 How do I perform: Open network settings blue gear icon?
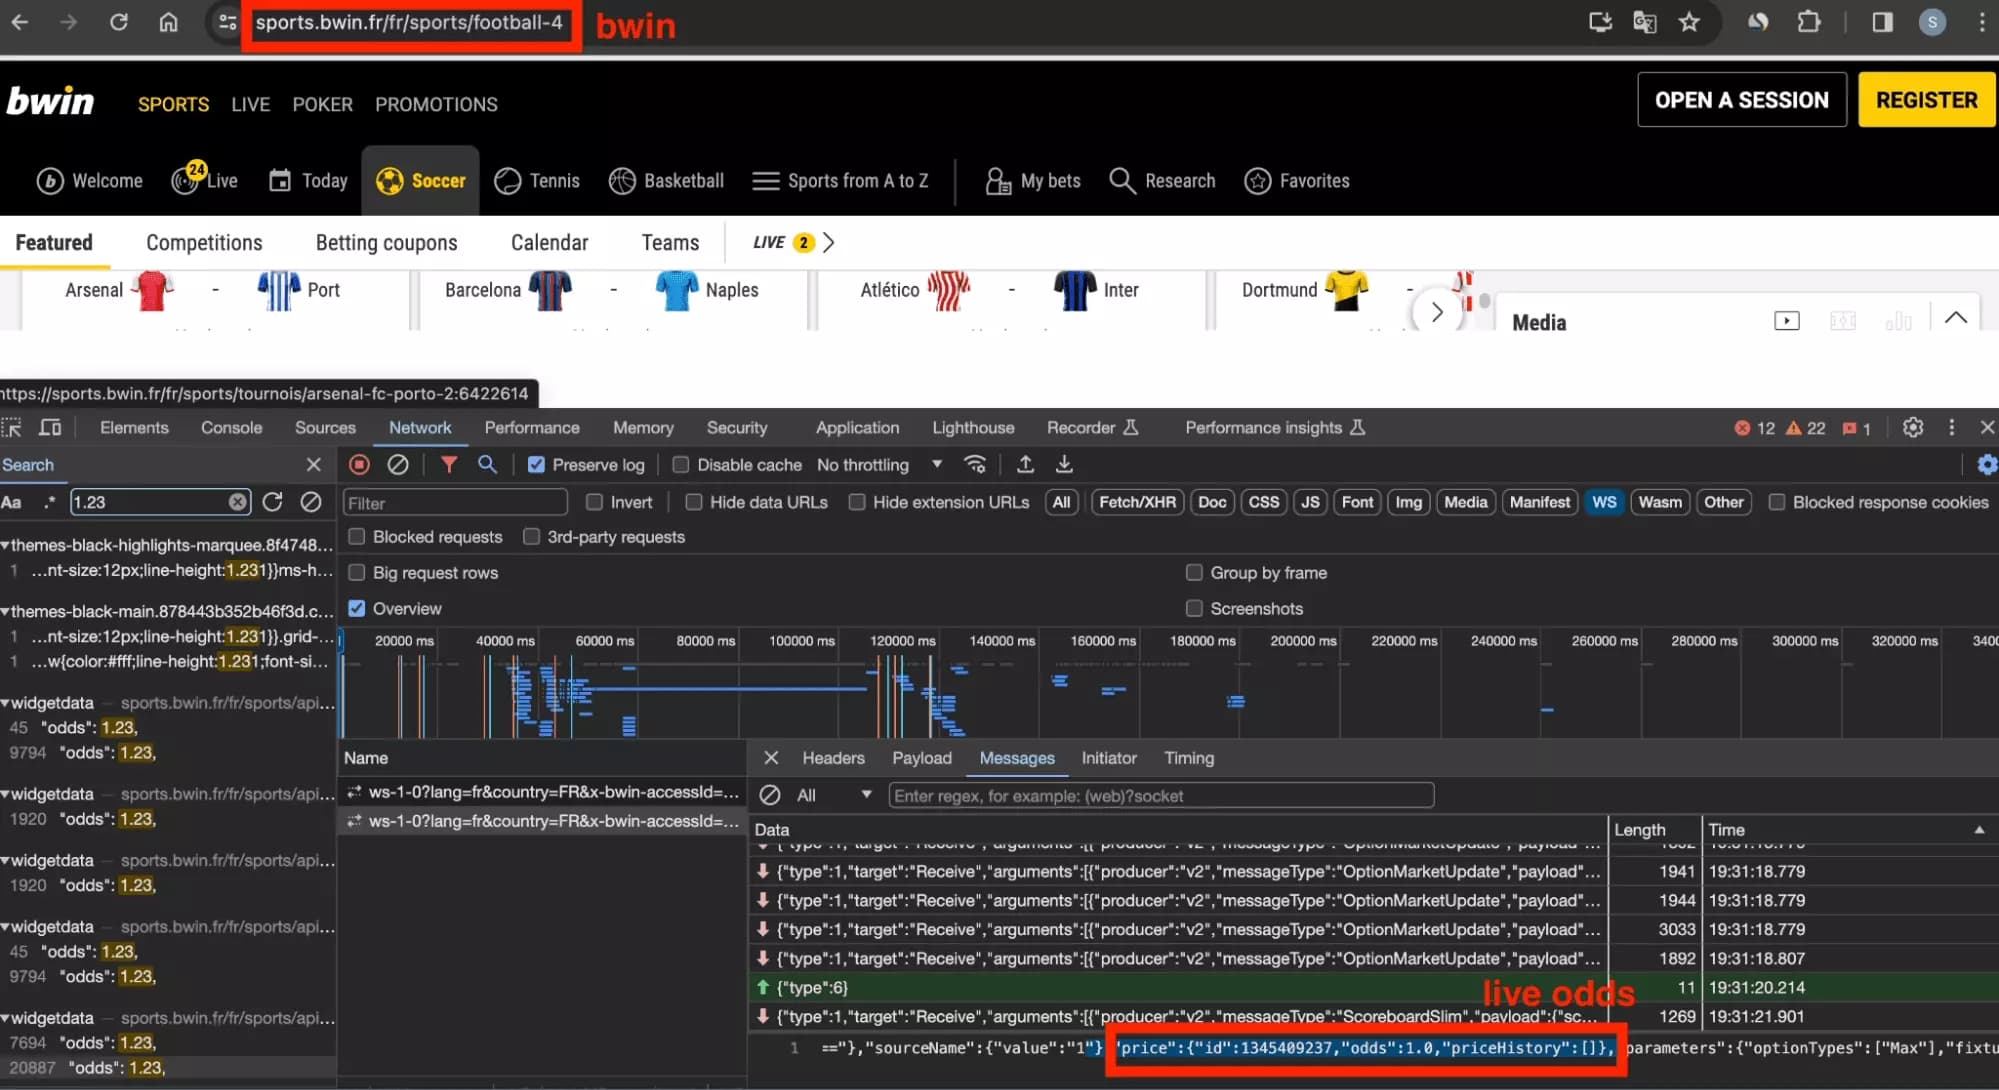[1987, 465]
